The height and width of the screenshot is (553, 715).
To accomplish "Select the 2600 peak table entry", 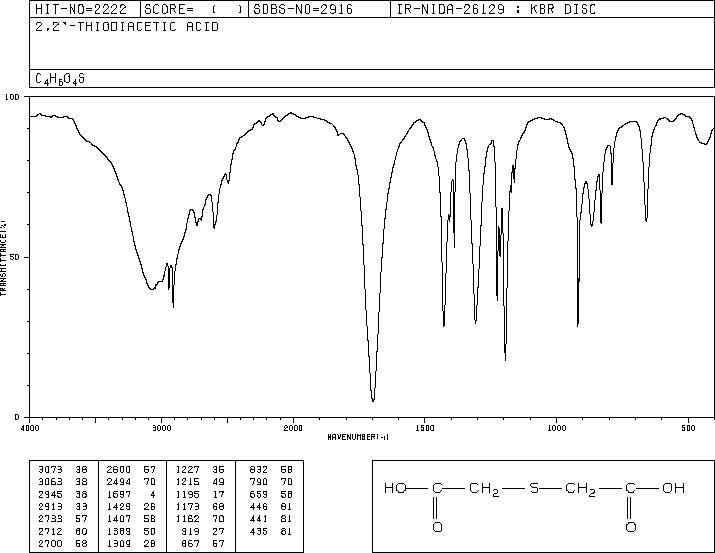I will pos(119,470).
